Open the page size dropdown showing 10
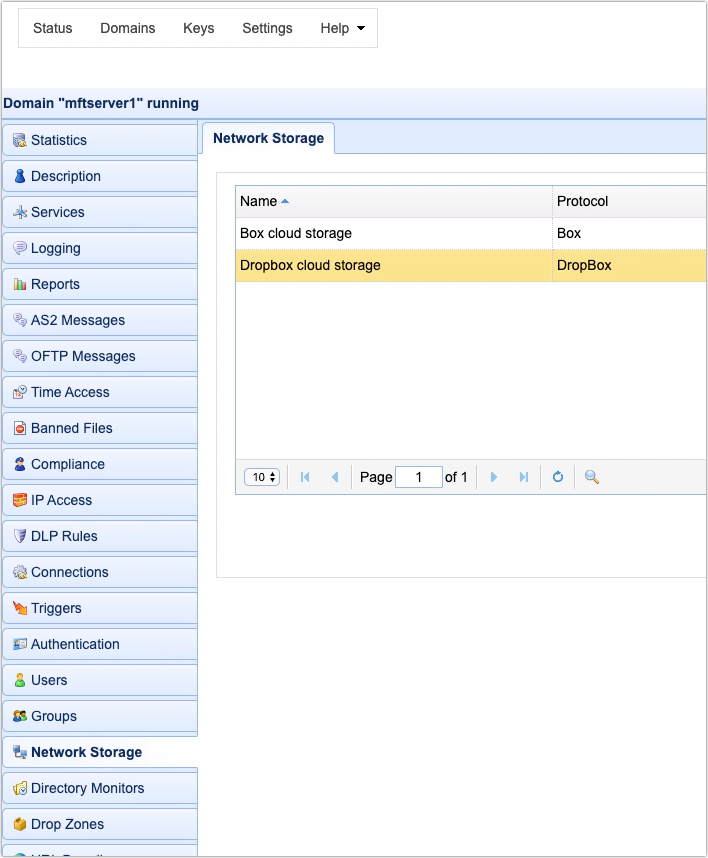Image resolution: width=708 pixels, height=858 pixels. pos(261,477)
